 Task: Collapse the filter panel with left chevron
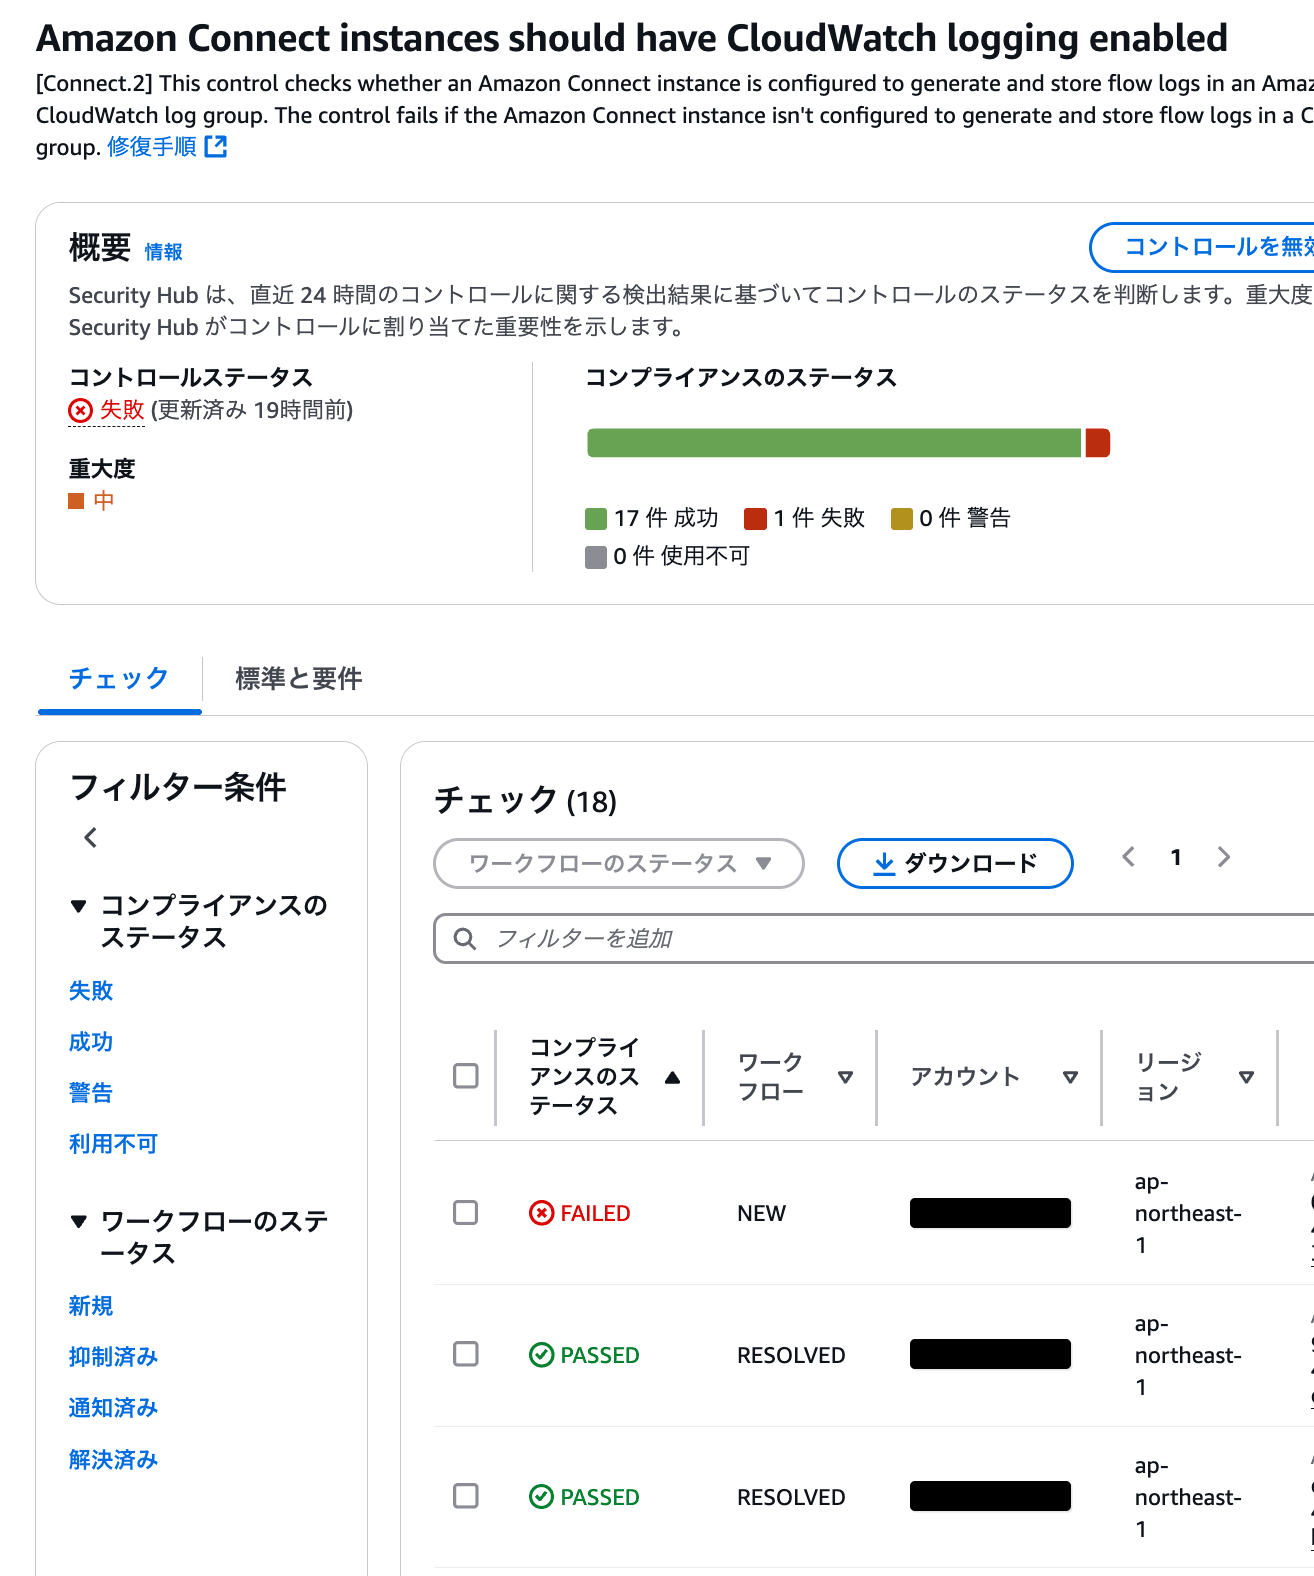tap(91, 838)
